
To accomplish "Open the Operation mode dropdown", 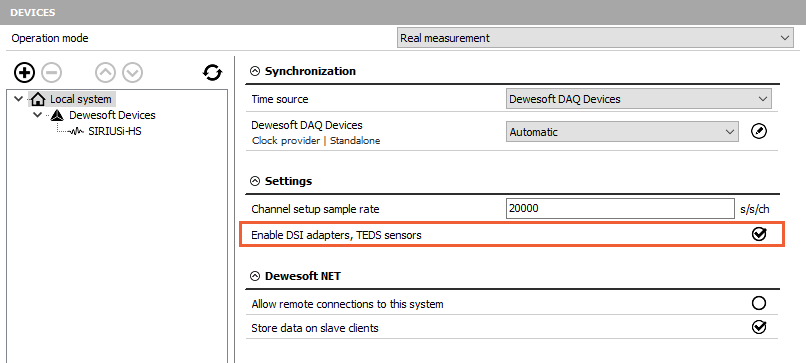I will pyautogui.click(x=595, y=38).
